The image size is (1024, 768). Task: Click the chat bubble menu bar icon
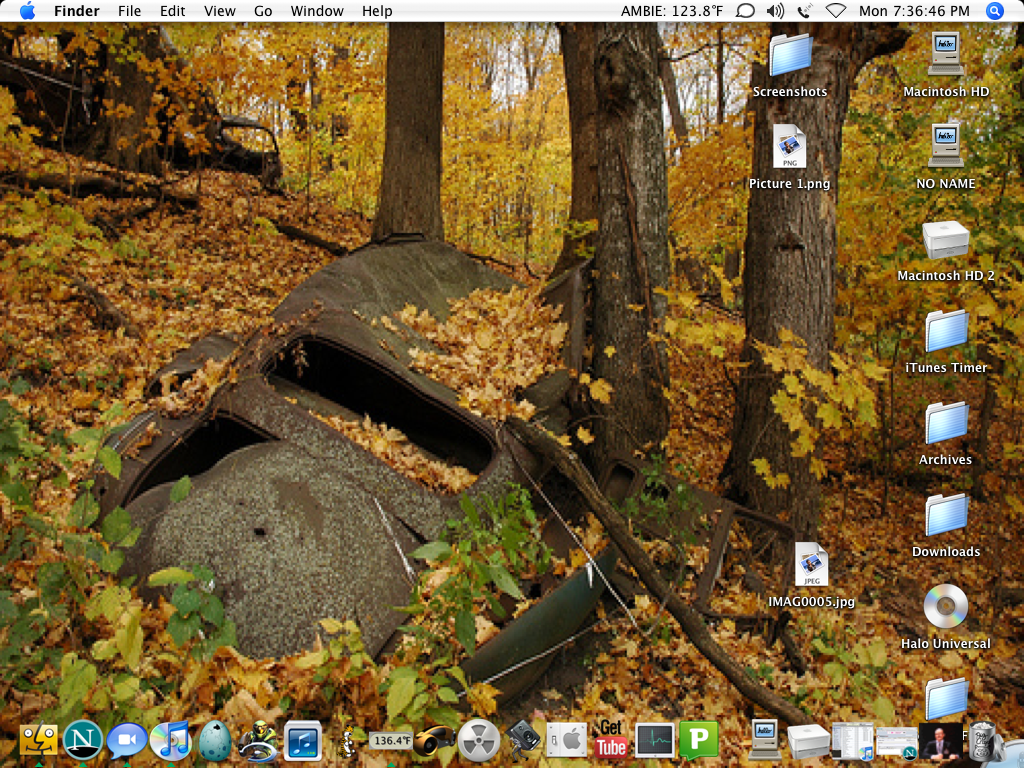point(745,11)
